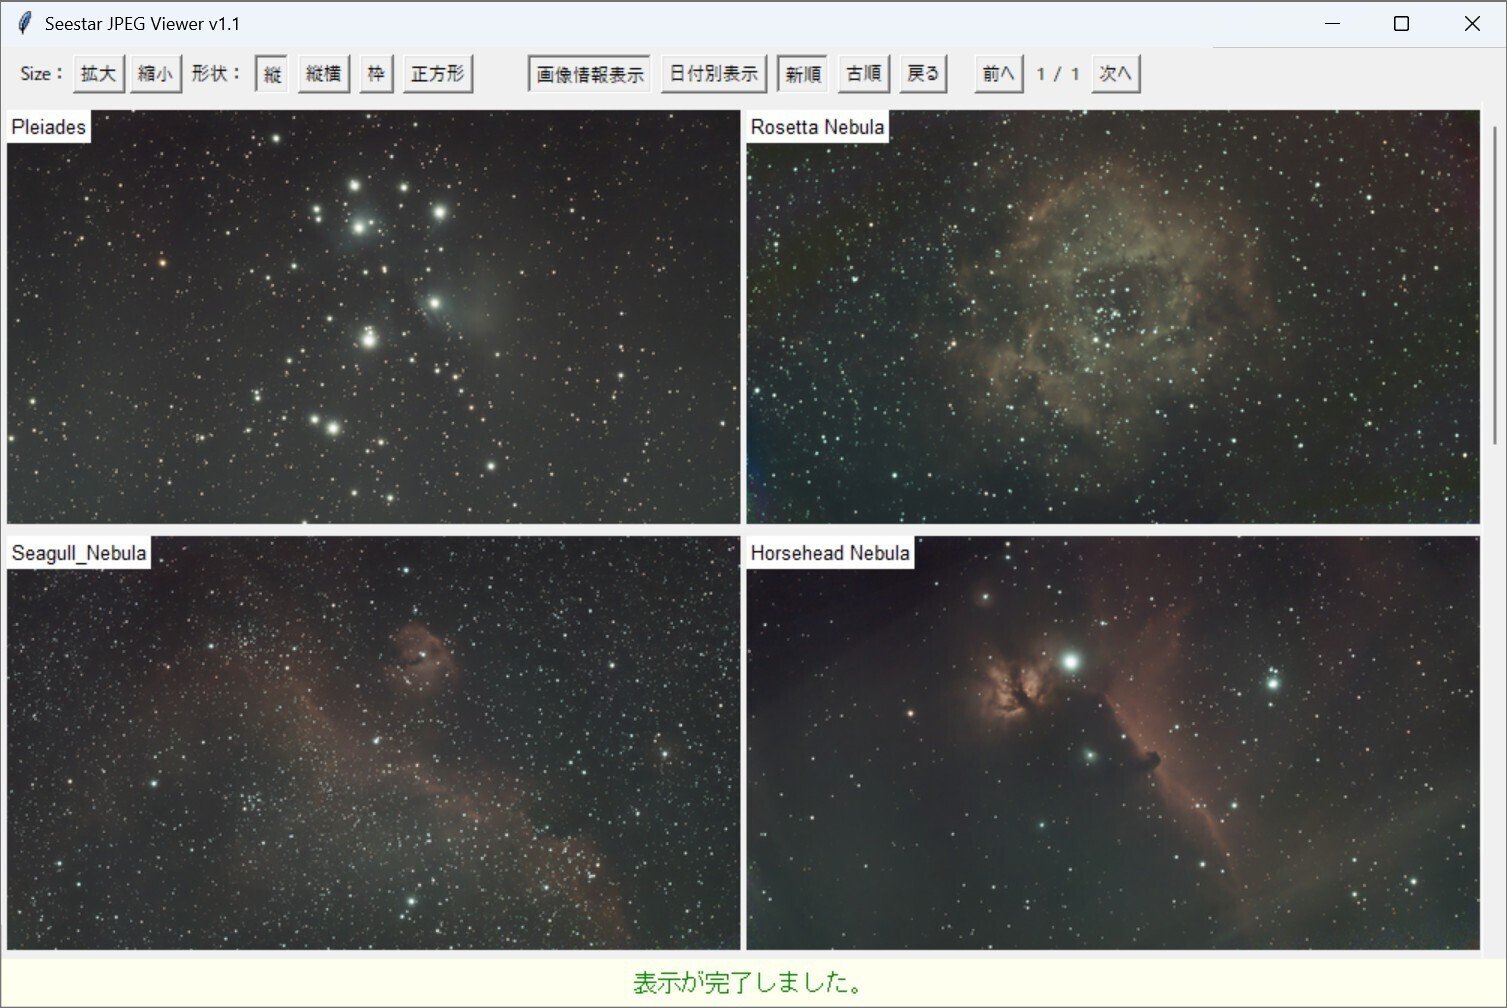
Task: Click the 戻る button to go back
Action: (922, 72)
